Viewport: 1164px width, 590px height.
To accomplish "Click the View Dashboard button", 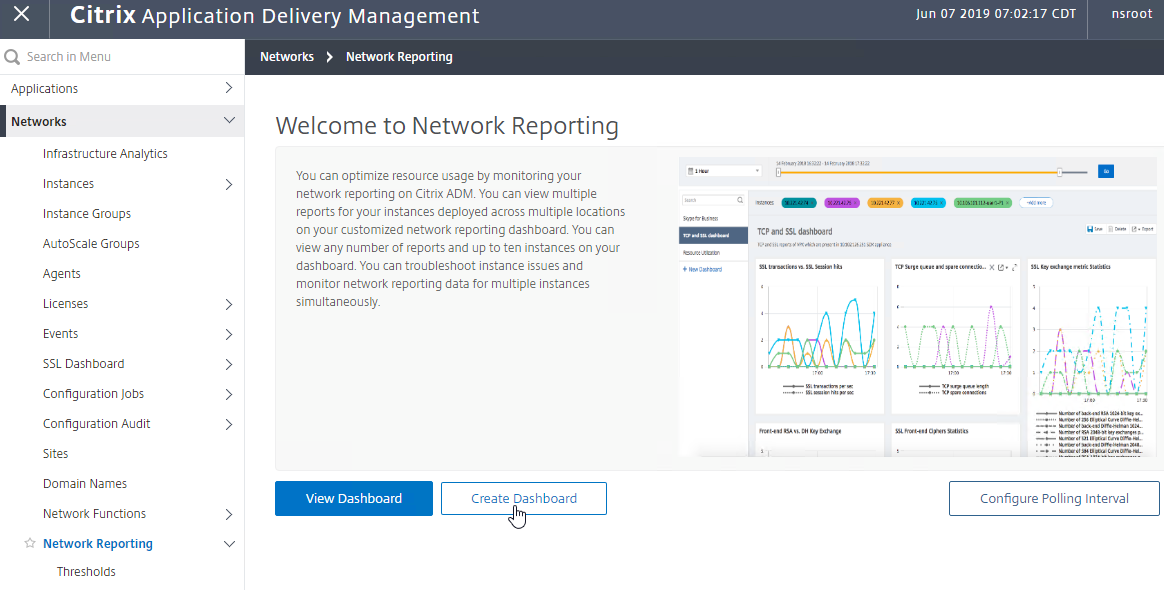I will 354,499.
